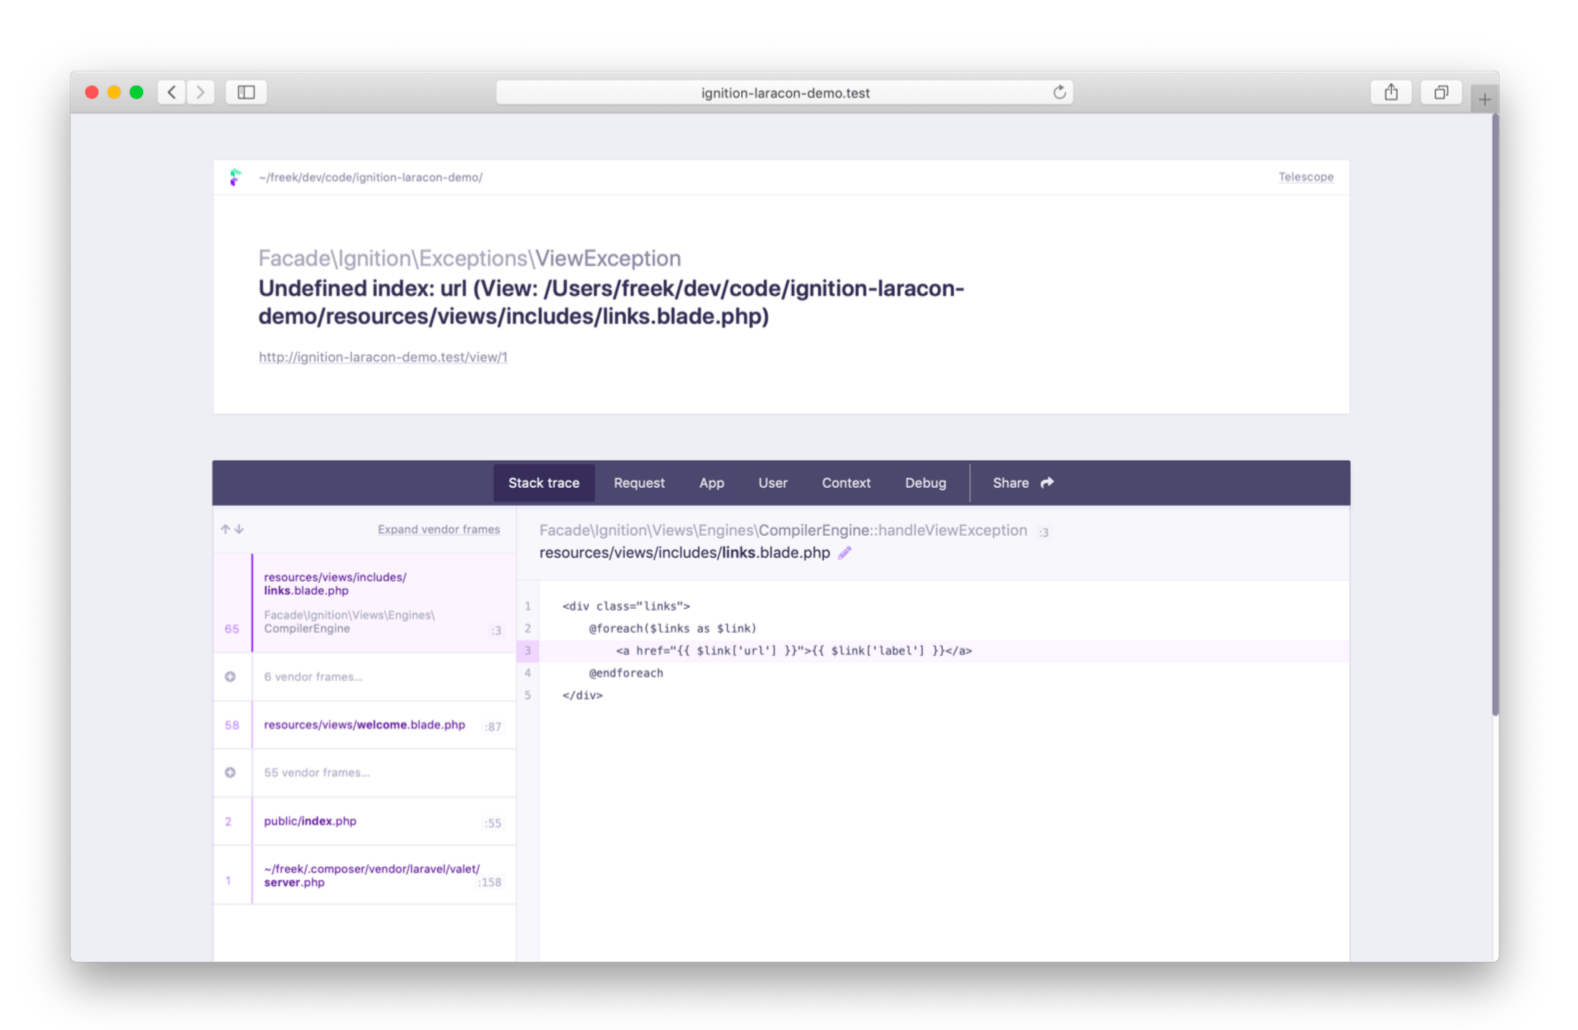
Task: Click the ~/freek/dev/code/ignition-laracon-demo/ path text
Action: click(371, 177)
